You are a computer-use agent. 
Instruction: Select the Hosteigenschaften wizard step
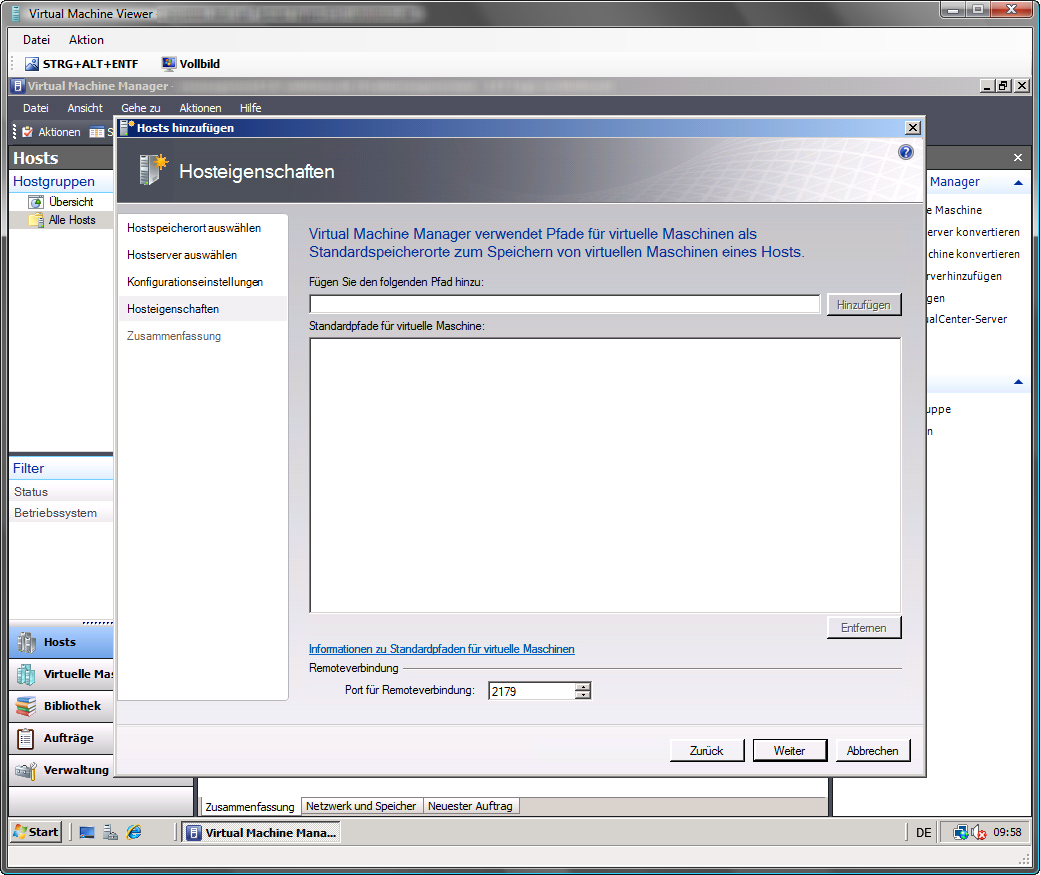(202, 309)
